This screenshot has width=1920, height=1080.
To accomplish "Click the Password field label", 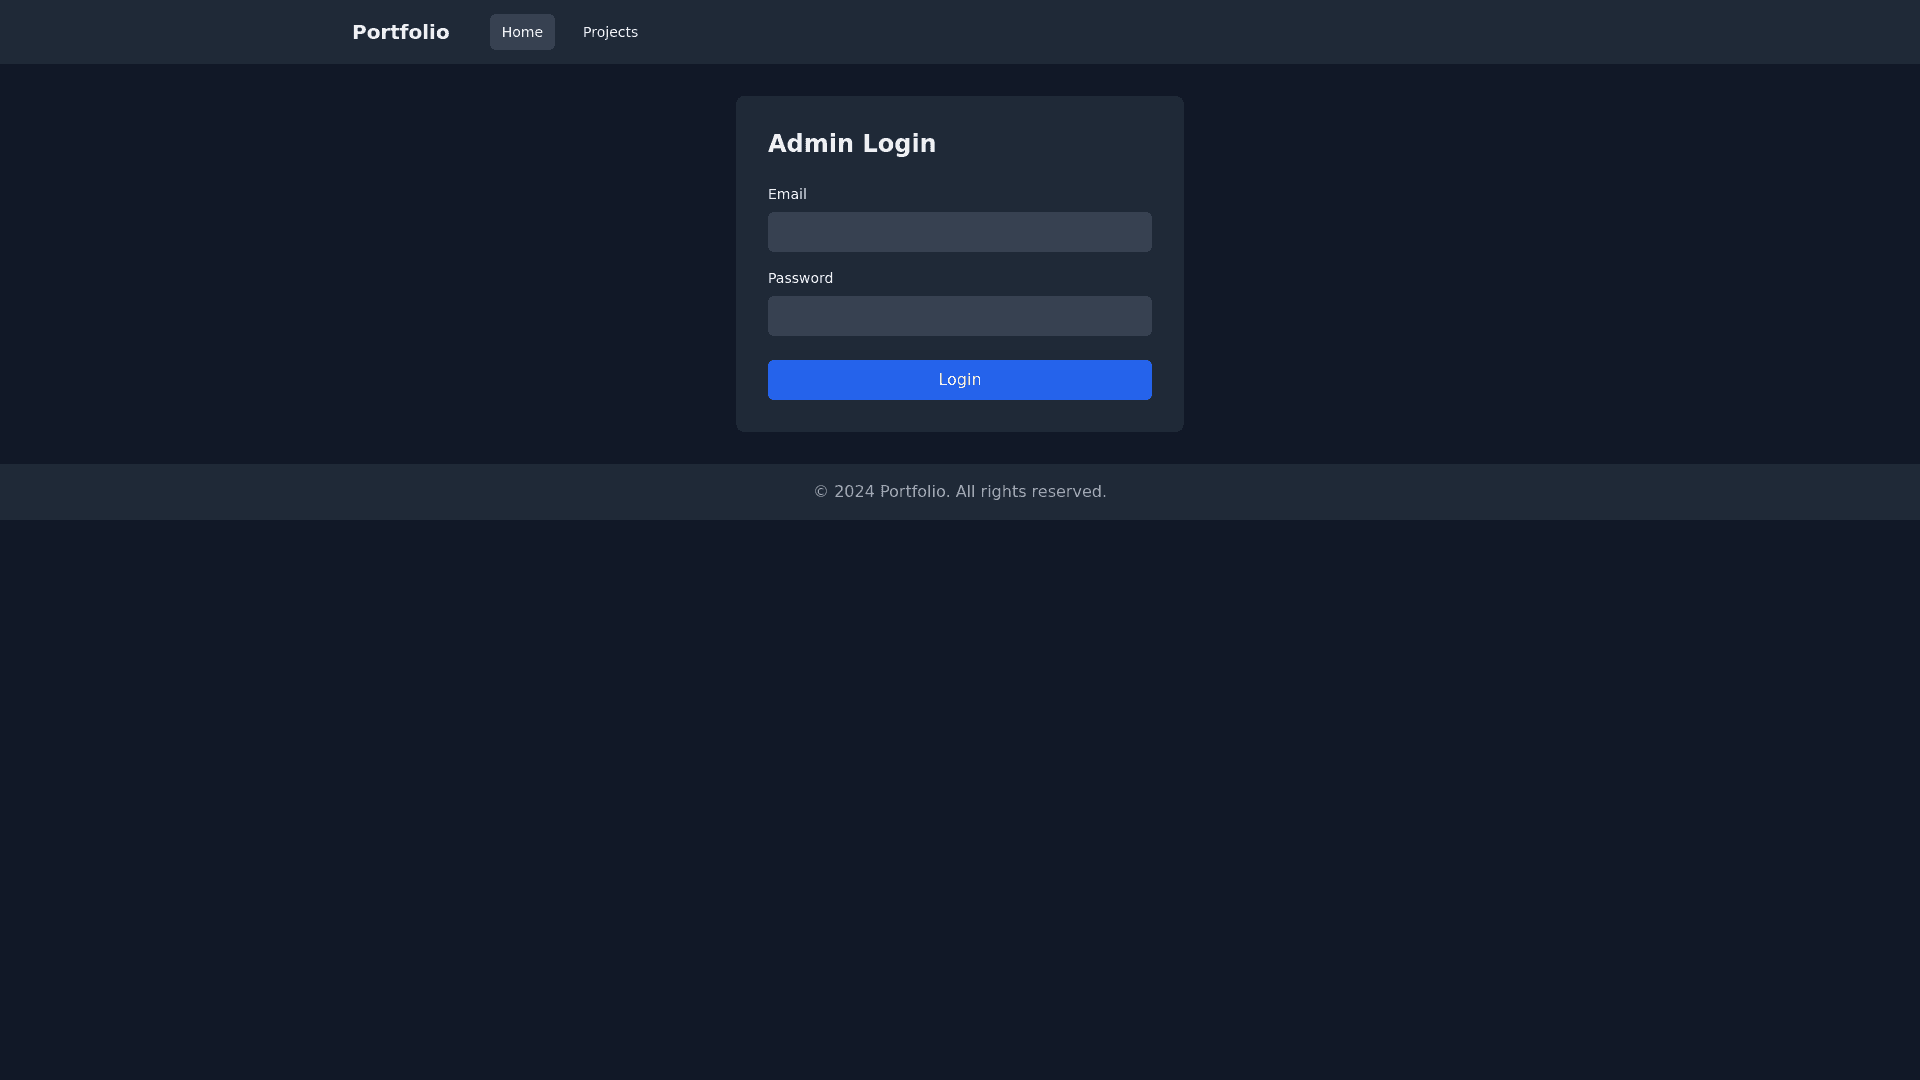I will click(800, 278).
